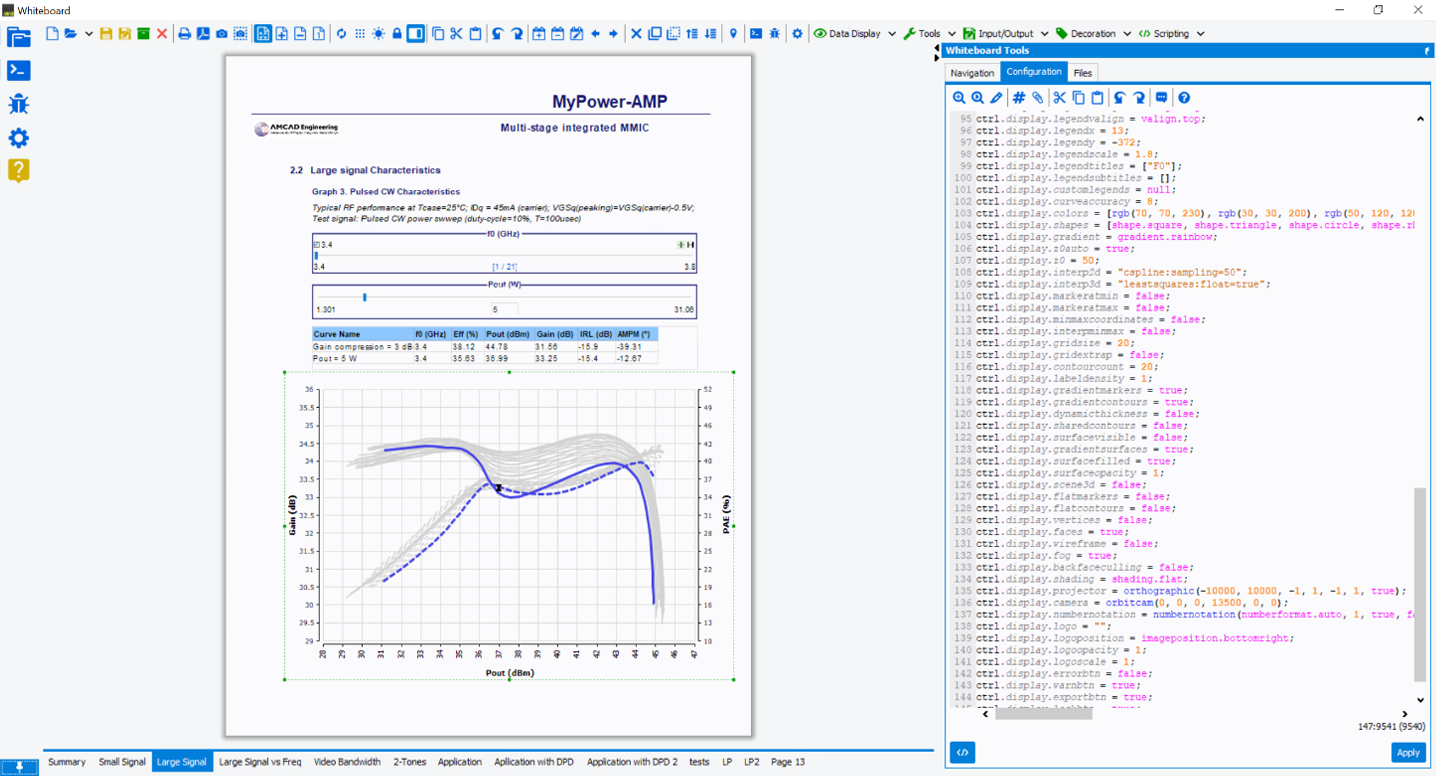Screen dimensions: 1436x776
Task: Open the Page 13 tab
Action: (x=787, y=762)
